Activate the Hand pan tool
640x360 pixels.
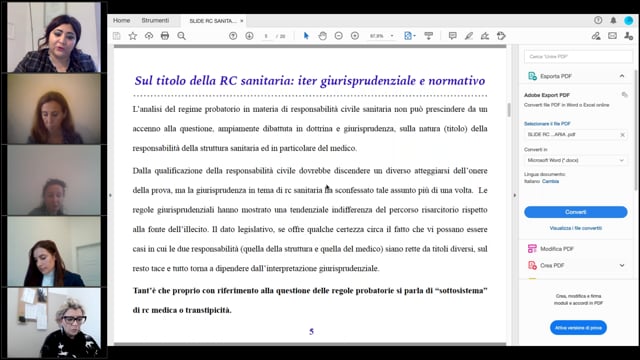pyautogui.click(x=322, y=36)
